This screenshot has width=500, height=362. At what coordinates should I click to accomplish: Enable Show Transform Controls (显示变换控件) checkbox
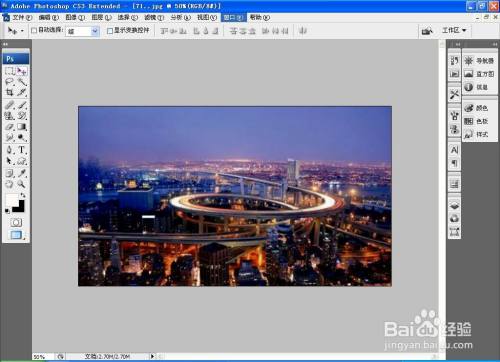pyautogui.click(x=110, y=31)
